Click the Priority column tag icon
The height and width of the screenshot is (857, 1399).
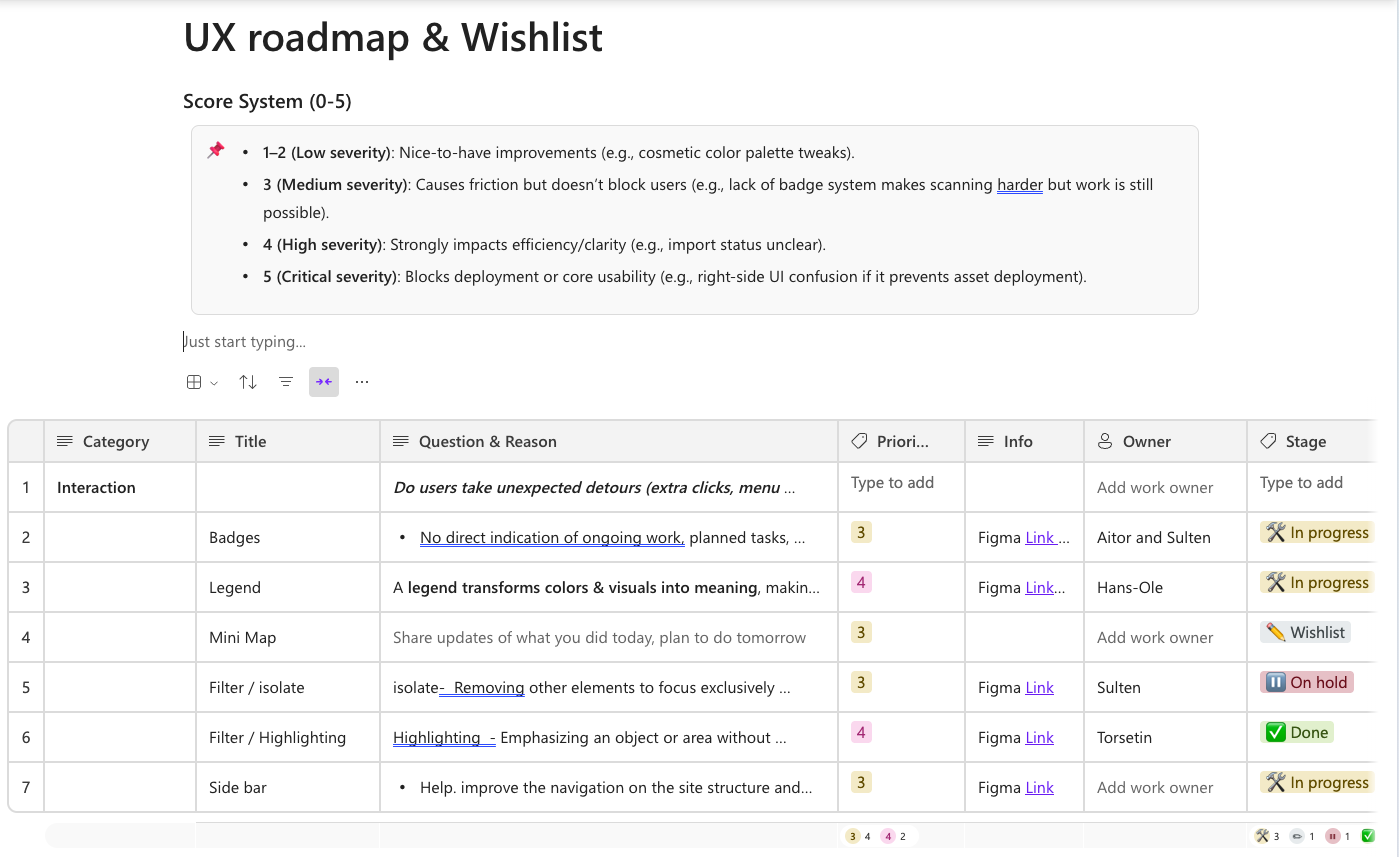(x=859, y=441)
